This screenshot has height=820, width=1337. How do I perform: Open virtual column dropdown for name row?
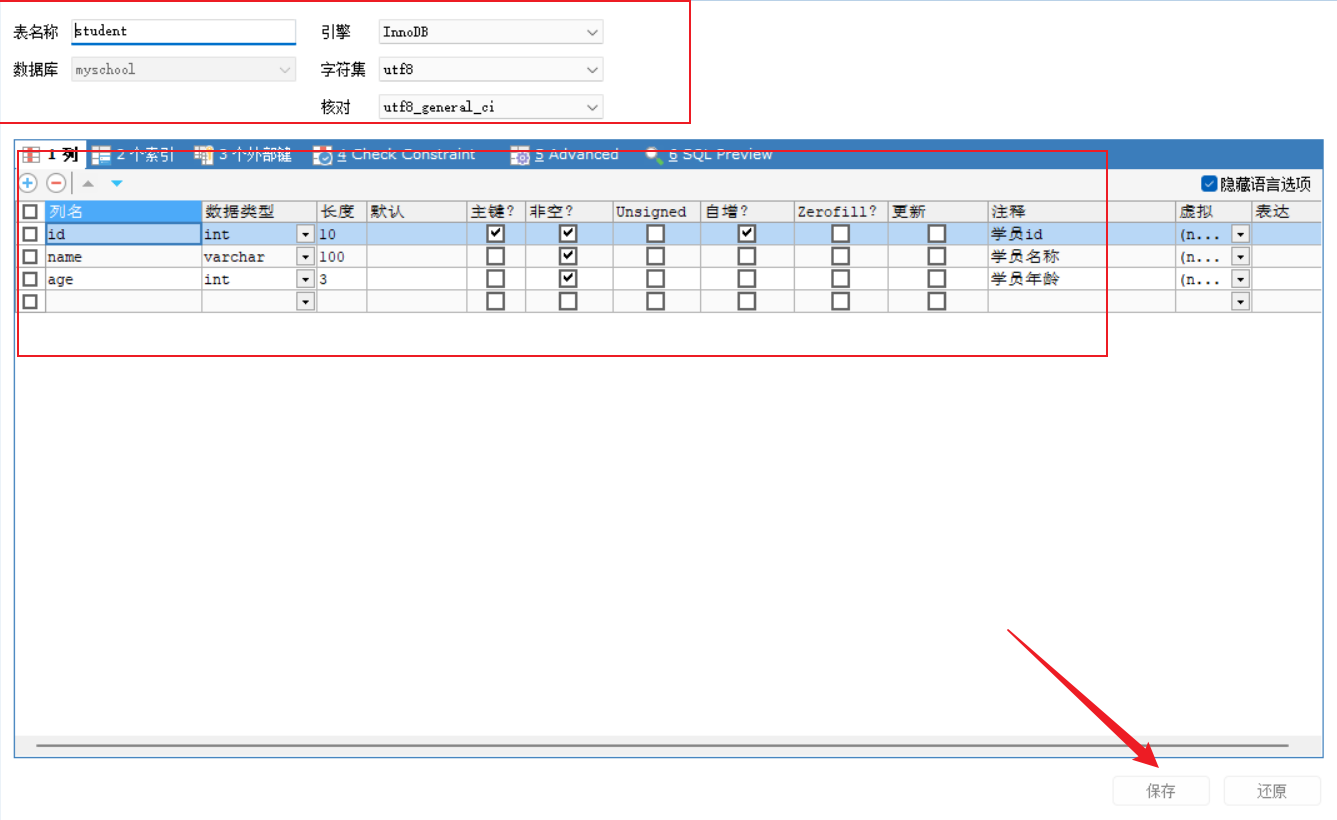click(x=1240, y=257)
